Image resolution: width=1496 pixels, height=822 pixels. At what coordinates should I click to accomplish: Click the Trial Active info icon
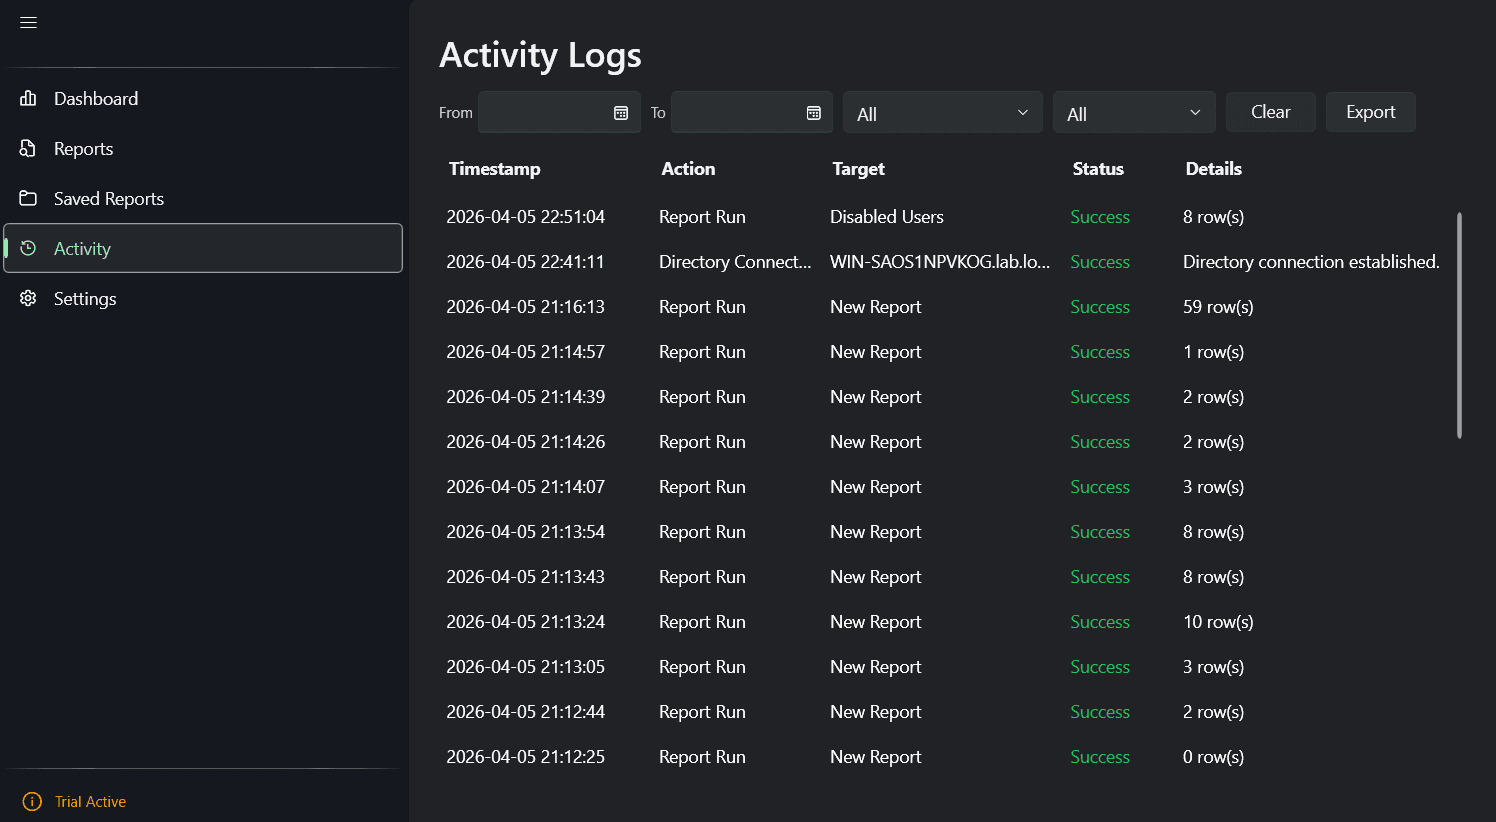point(32,801)
